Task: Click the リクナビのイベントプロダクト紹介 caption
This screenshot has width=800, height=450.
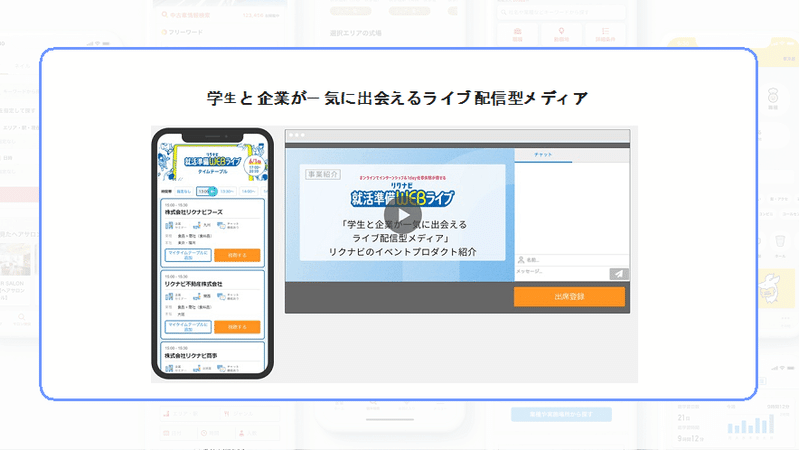Action: tap(403, 252)
